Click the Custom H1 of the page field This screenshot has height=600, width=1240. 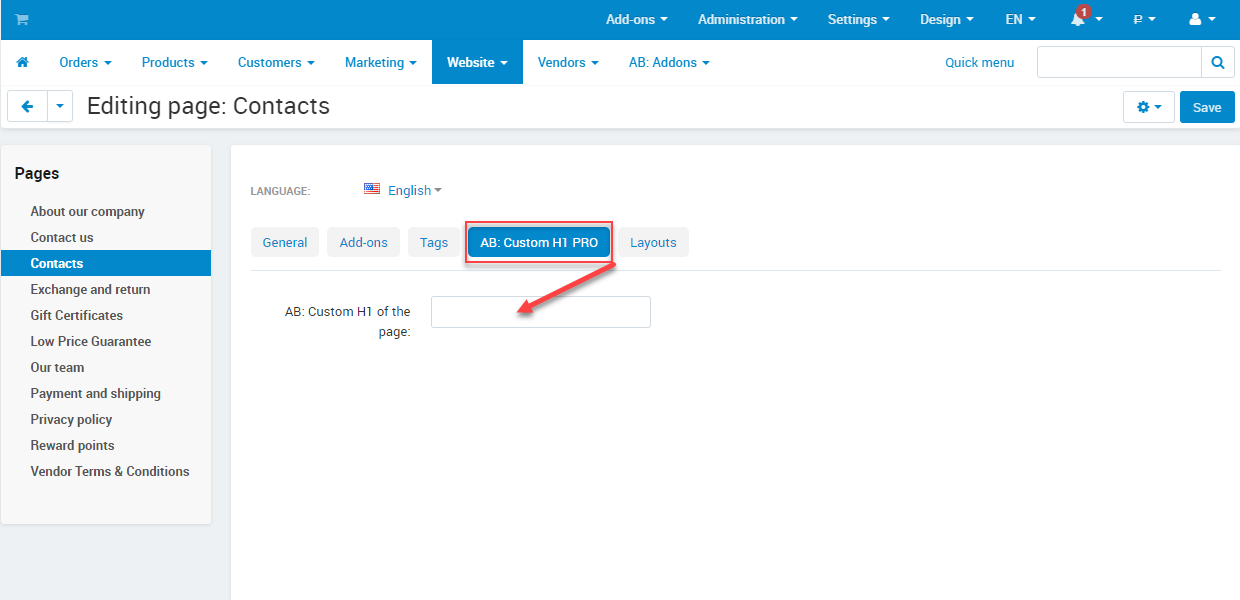click(540, 312)
